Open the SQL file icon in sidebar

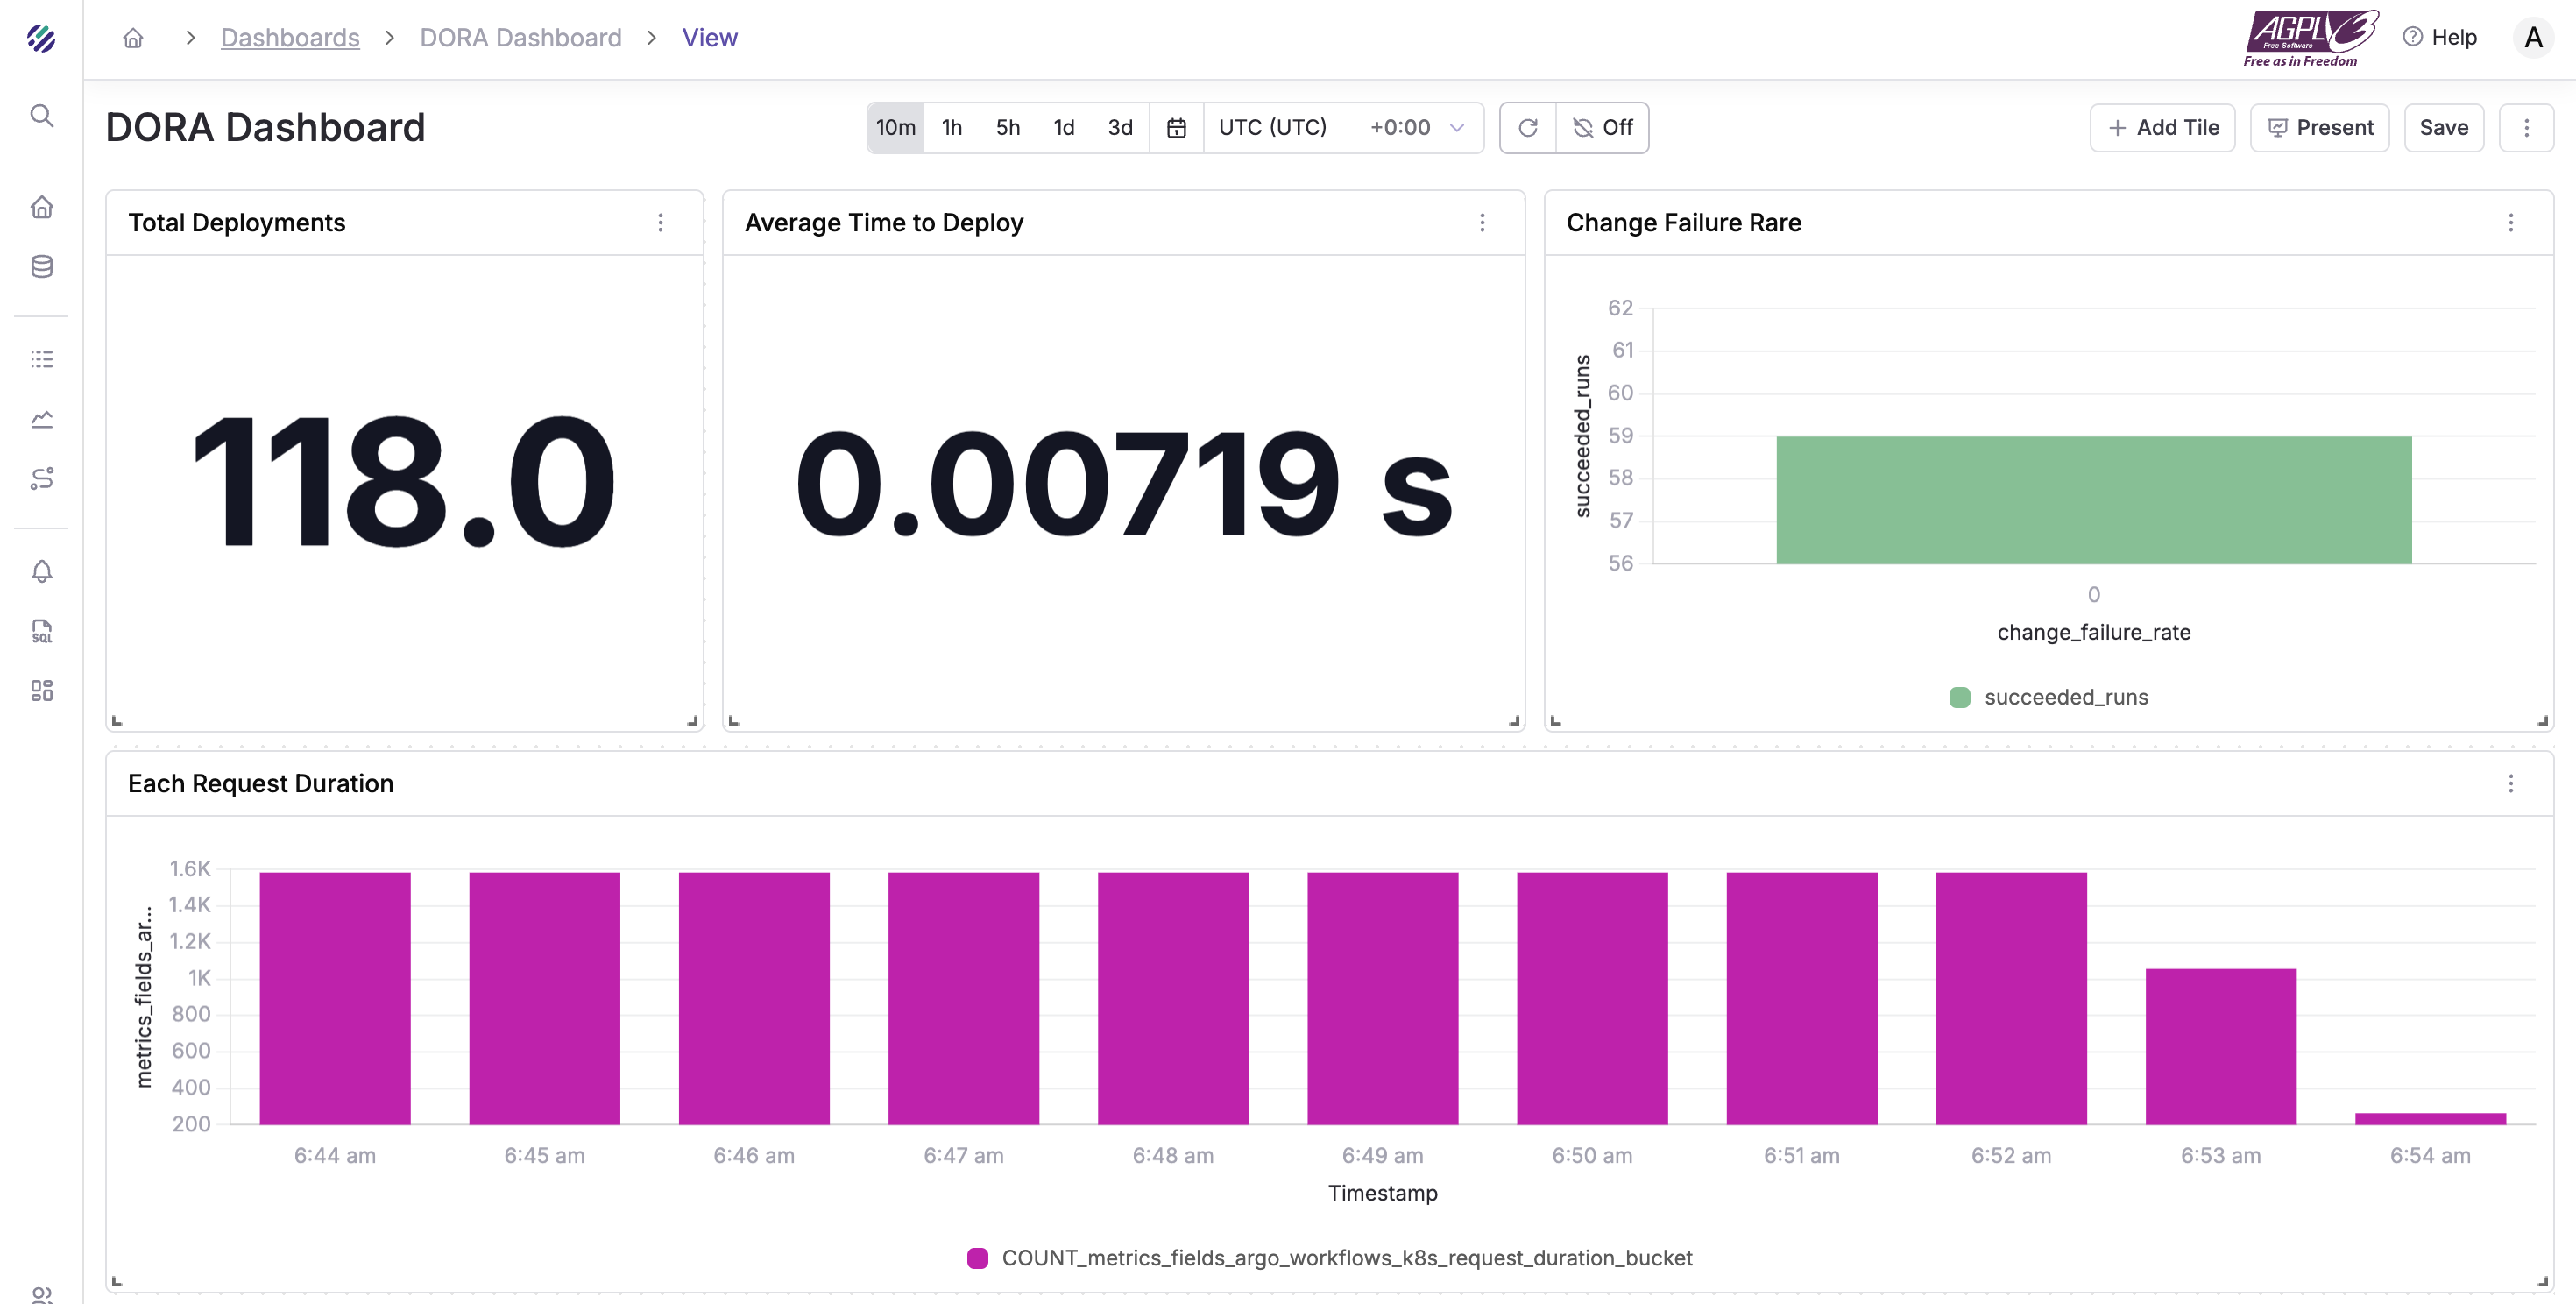[41, 631]
